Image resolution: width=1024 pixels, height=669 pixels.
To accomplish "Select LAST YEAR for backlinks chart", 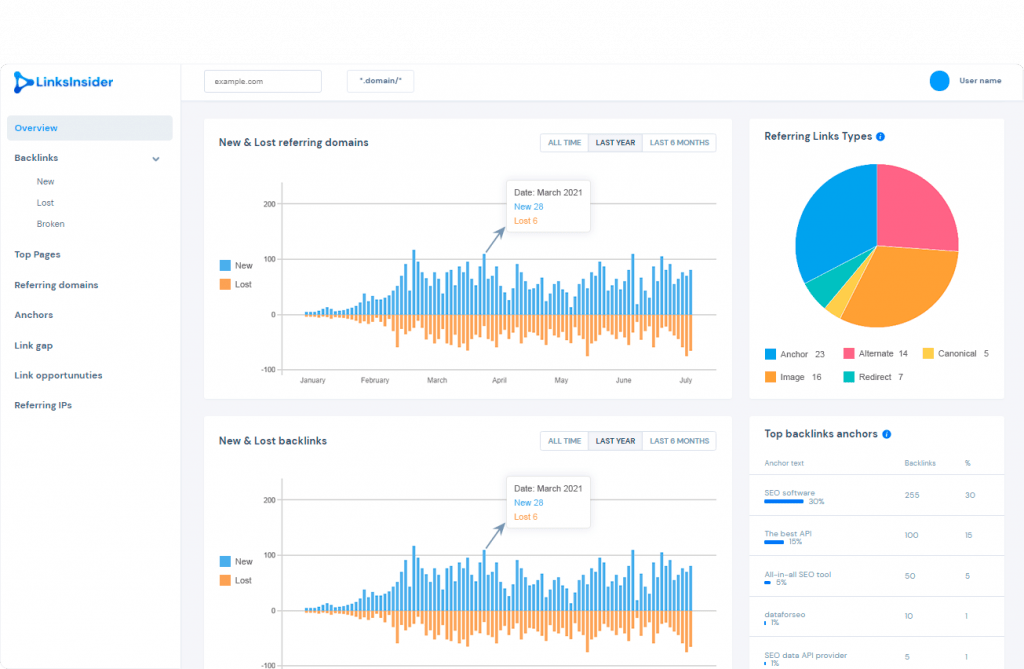I will pyautogui.click(x=615, y=441).
